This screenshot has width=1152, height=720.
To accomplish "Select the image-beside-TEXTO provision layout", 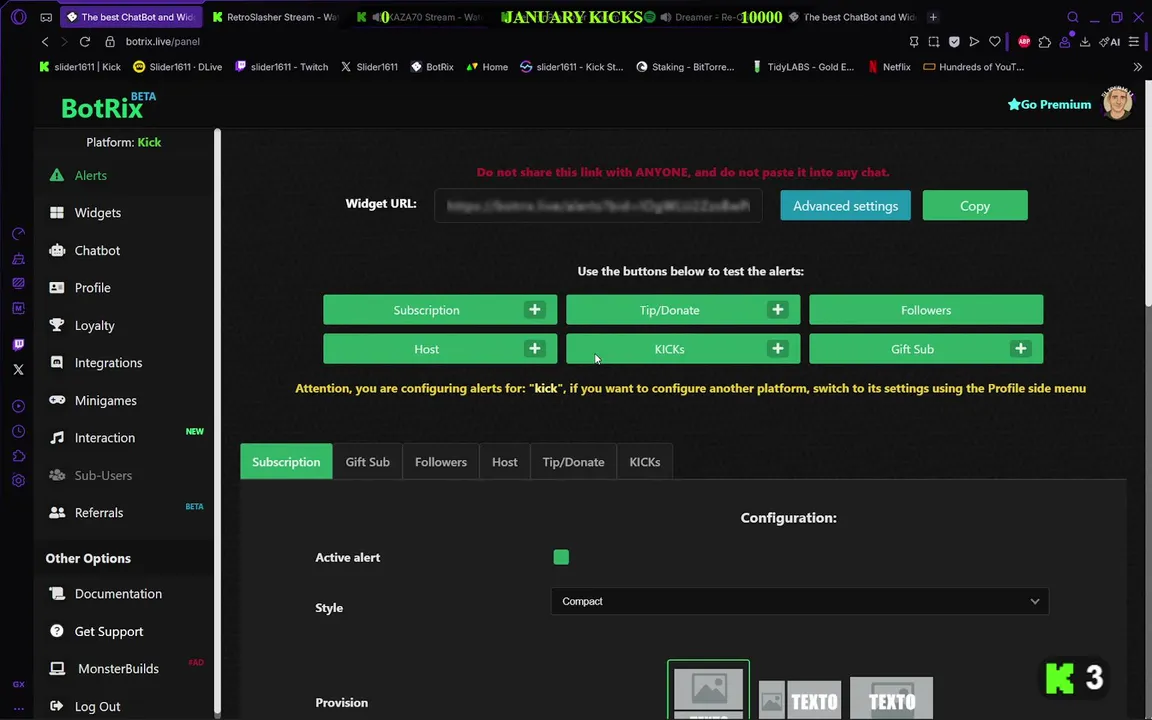I will [799, 699].
